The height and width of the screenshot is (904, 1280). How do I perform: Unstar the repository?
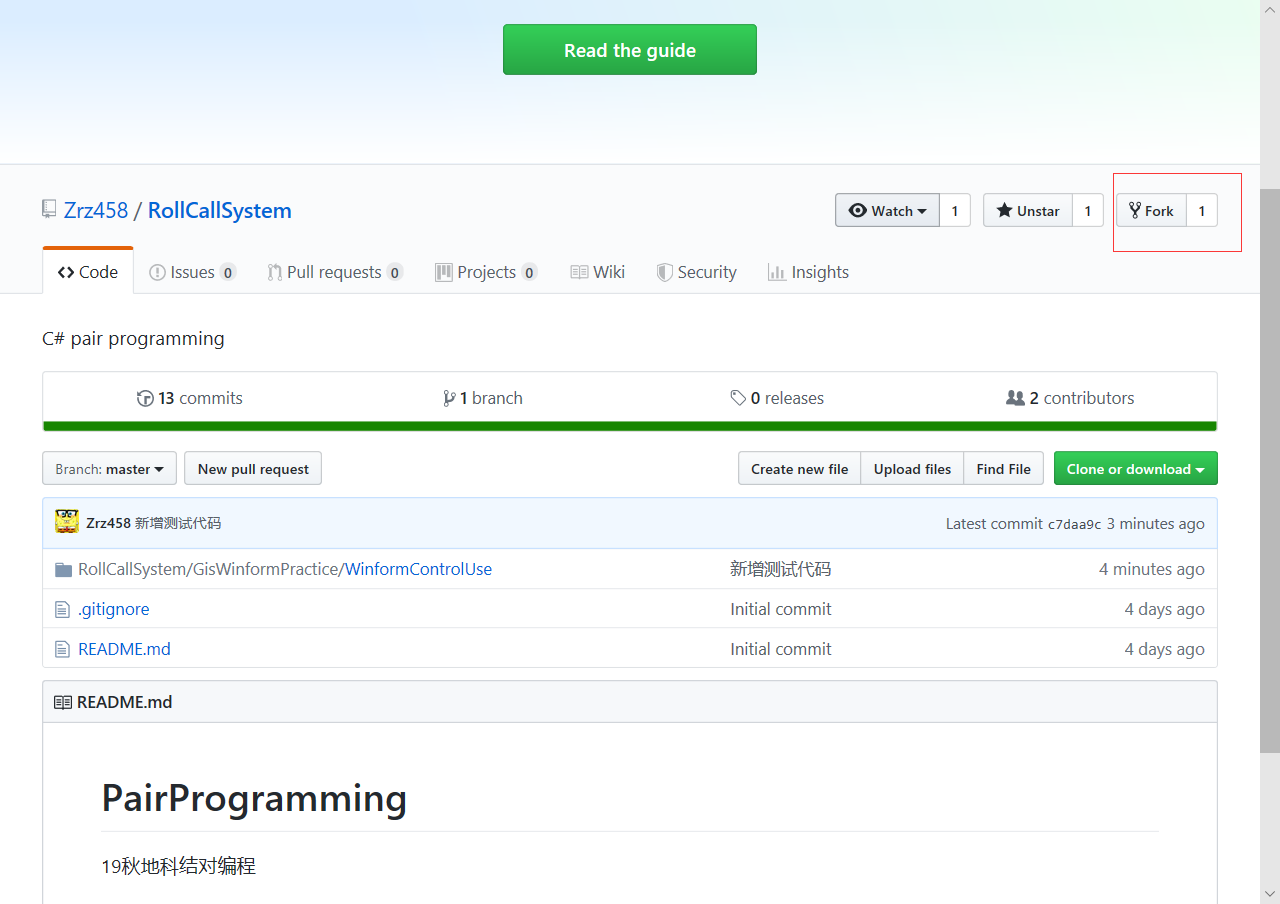point(1028,211)
